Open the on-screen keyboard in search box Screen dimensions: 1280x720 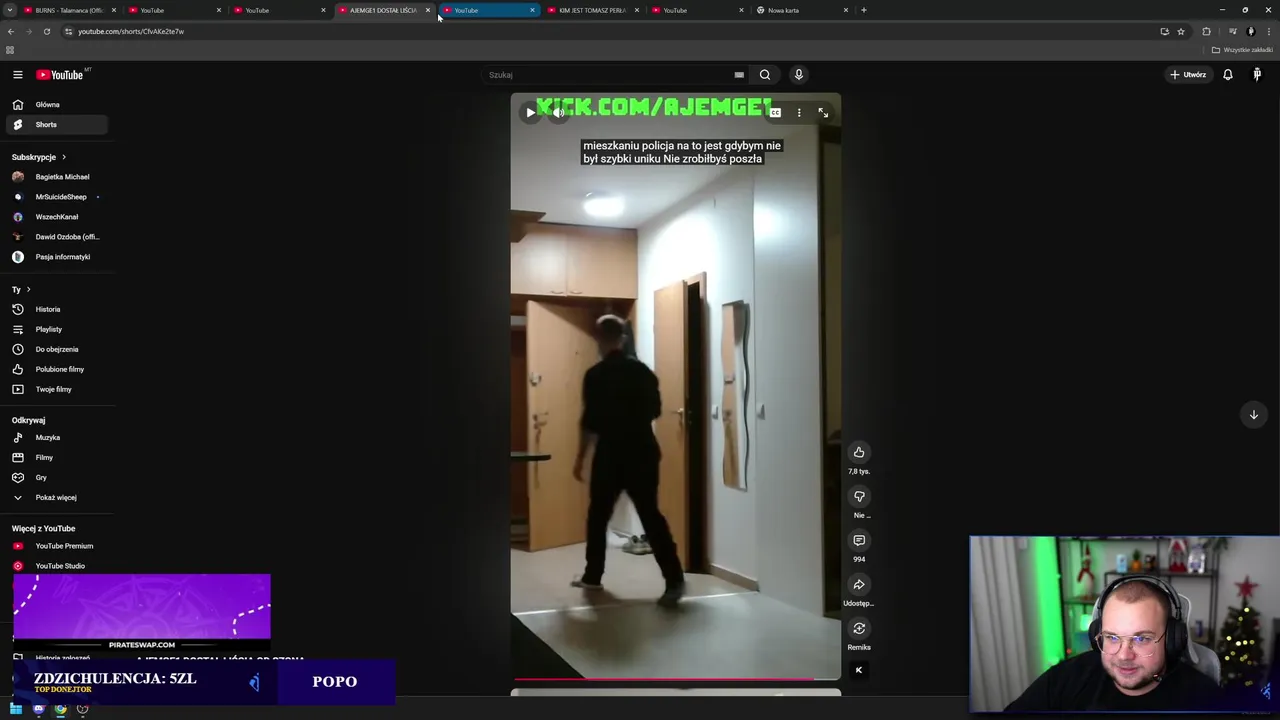(x=739, y=75)
